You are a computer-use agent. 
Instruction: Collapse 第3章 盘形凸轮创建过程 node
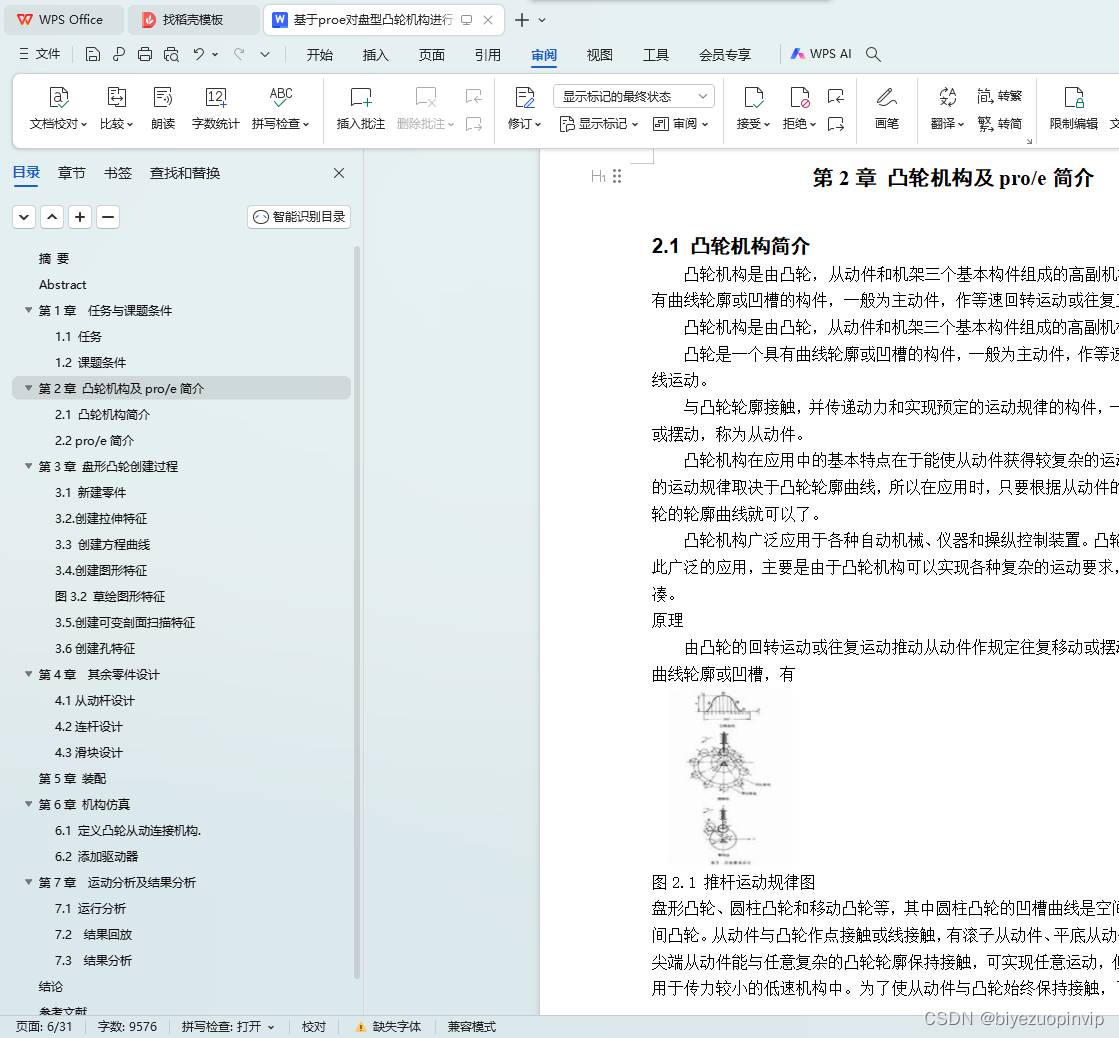[29, 465]
